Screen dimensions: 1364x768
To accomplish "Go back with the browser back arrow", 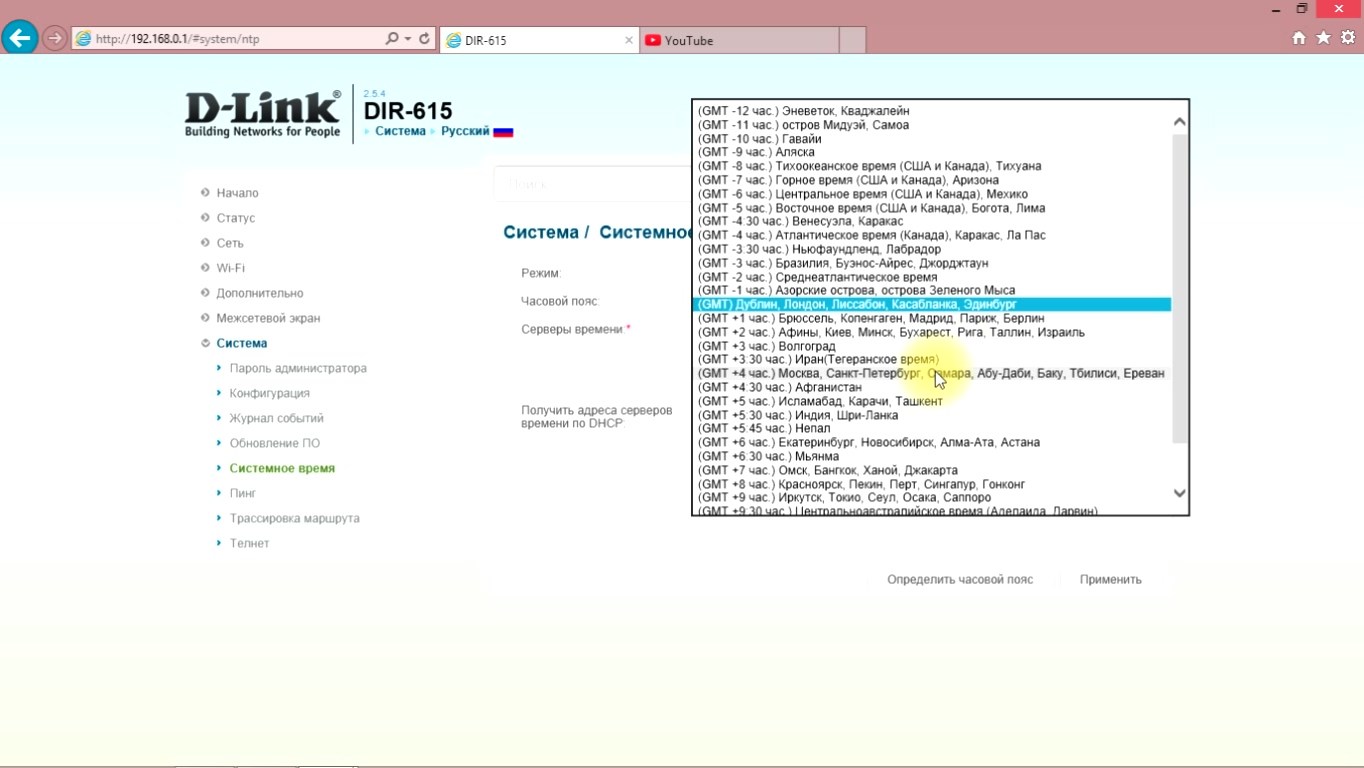I will (20, 38).
